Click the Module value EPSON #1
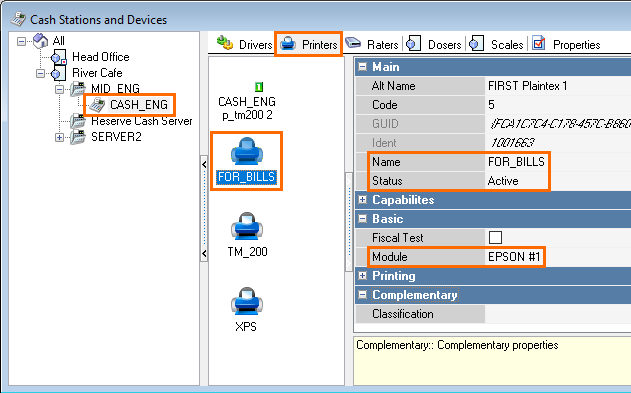 coord(514,257)
